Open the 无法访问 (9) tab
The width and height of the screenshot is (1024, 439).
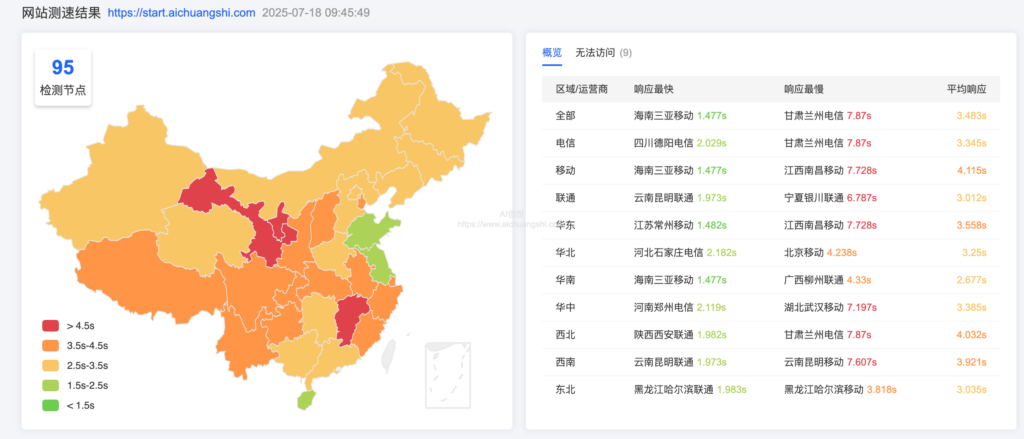(x=603, y=53)
